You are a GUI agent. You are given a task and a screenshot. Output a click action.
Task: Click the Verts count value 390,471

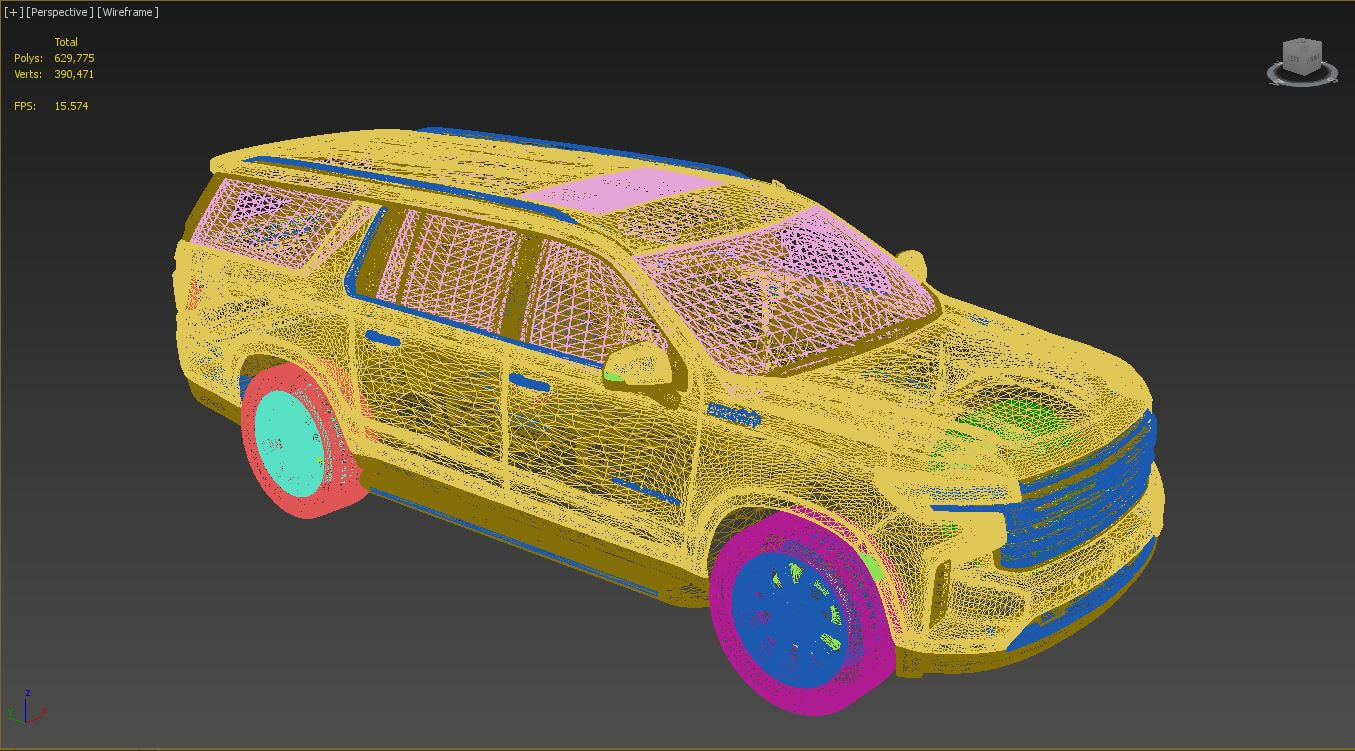click(75, 74)
